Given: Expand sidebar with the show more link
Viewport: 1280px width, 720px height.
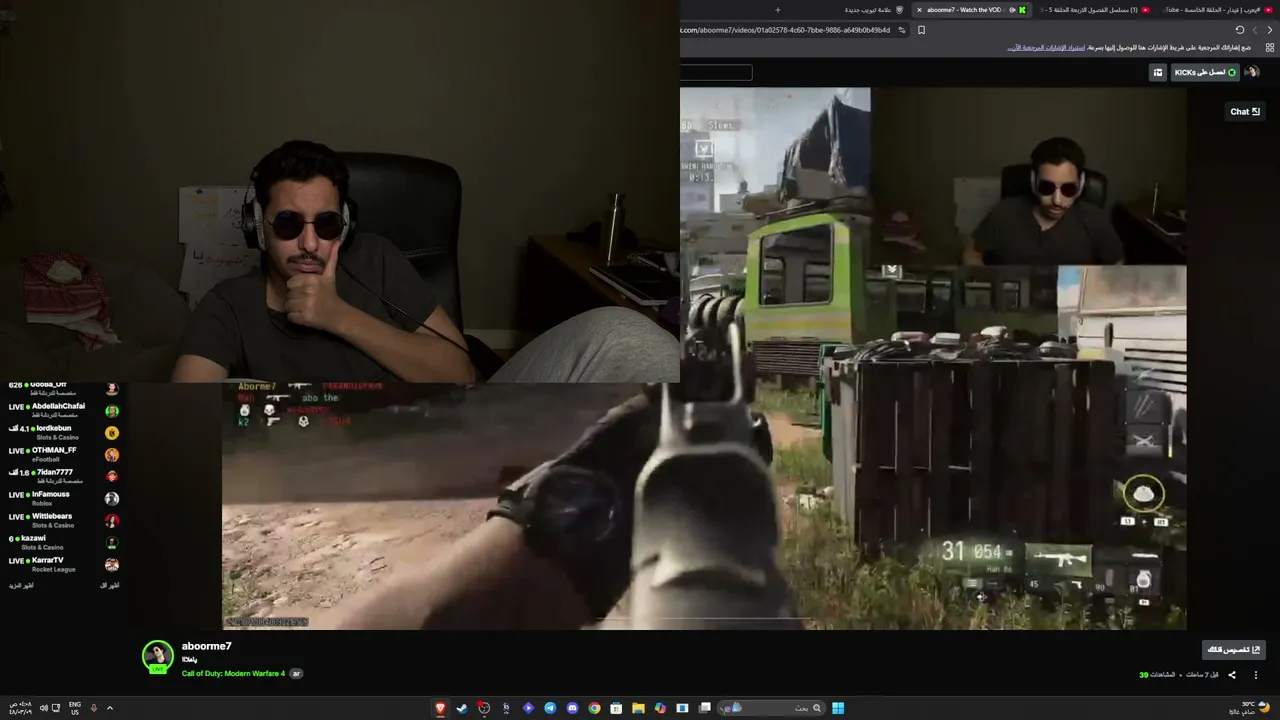Looking at the screenshot, I should pos(21,585).
